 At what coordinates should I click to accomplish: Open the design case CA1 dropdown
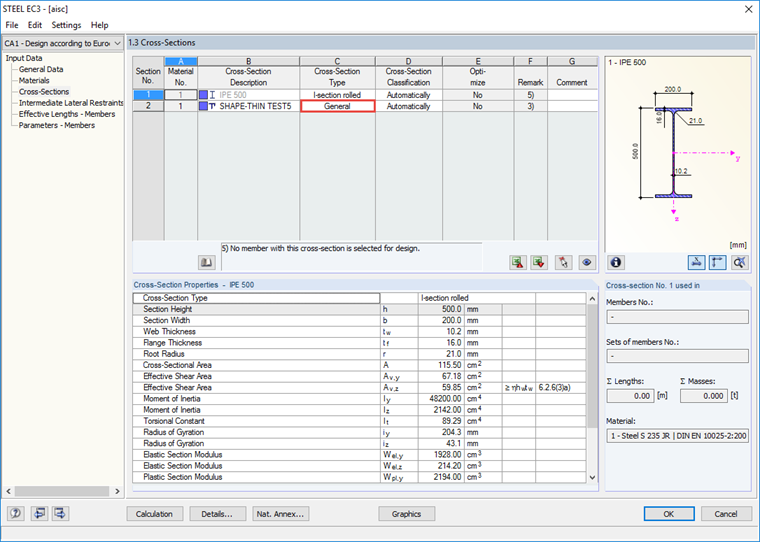pos(63,43)
